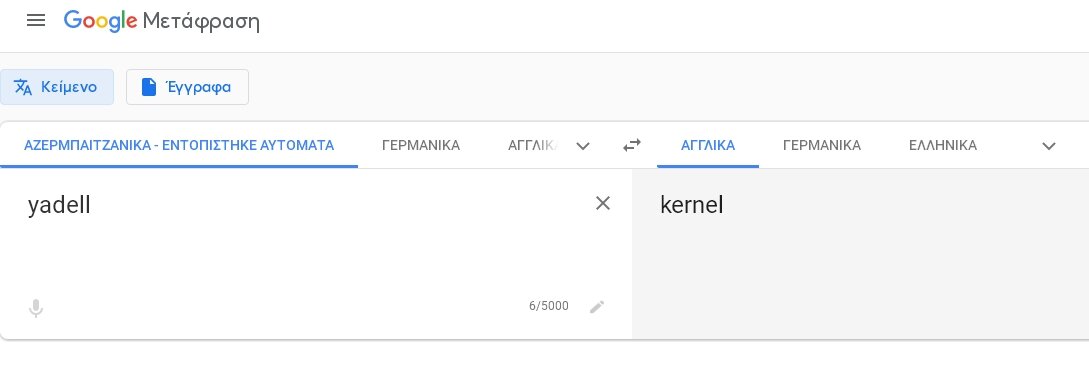Open handwriting pencil input tool
The height and width of the screenshot is (392, 1089).
(597, 307)
